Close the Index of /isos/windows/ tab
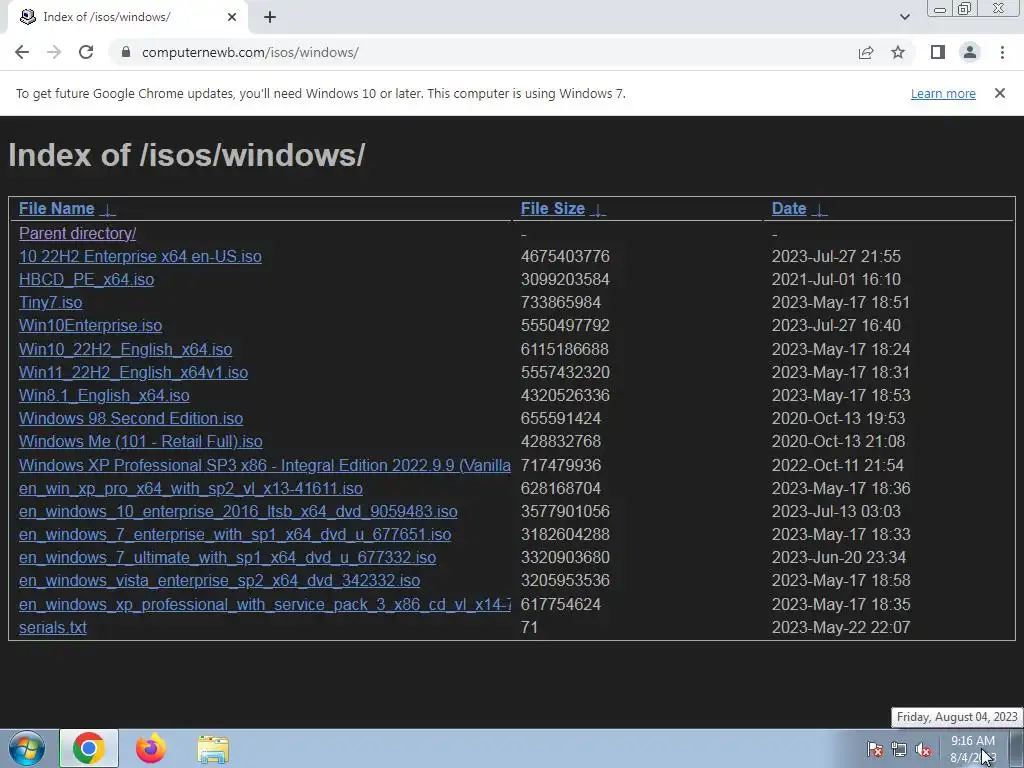1024x768 pixels. coord(232,17)
